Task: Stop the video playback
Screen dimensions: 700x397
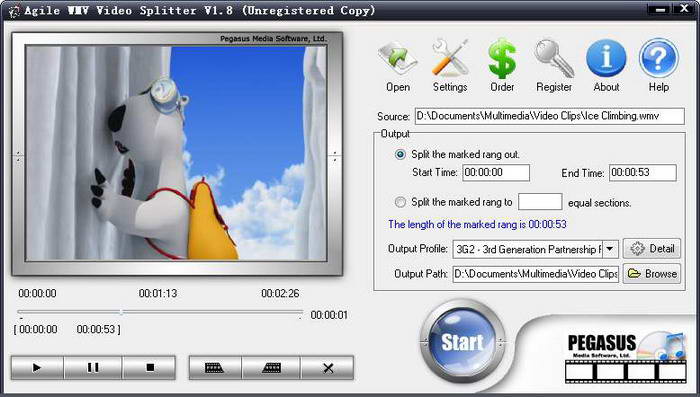Action: tap(150, 368)
